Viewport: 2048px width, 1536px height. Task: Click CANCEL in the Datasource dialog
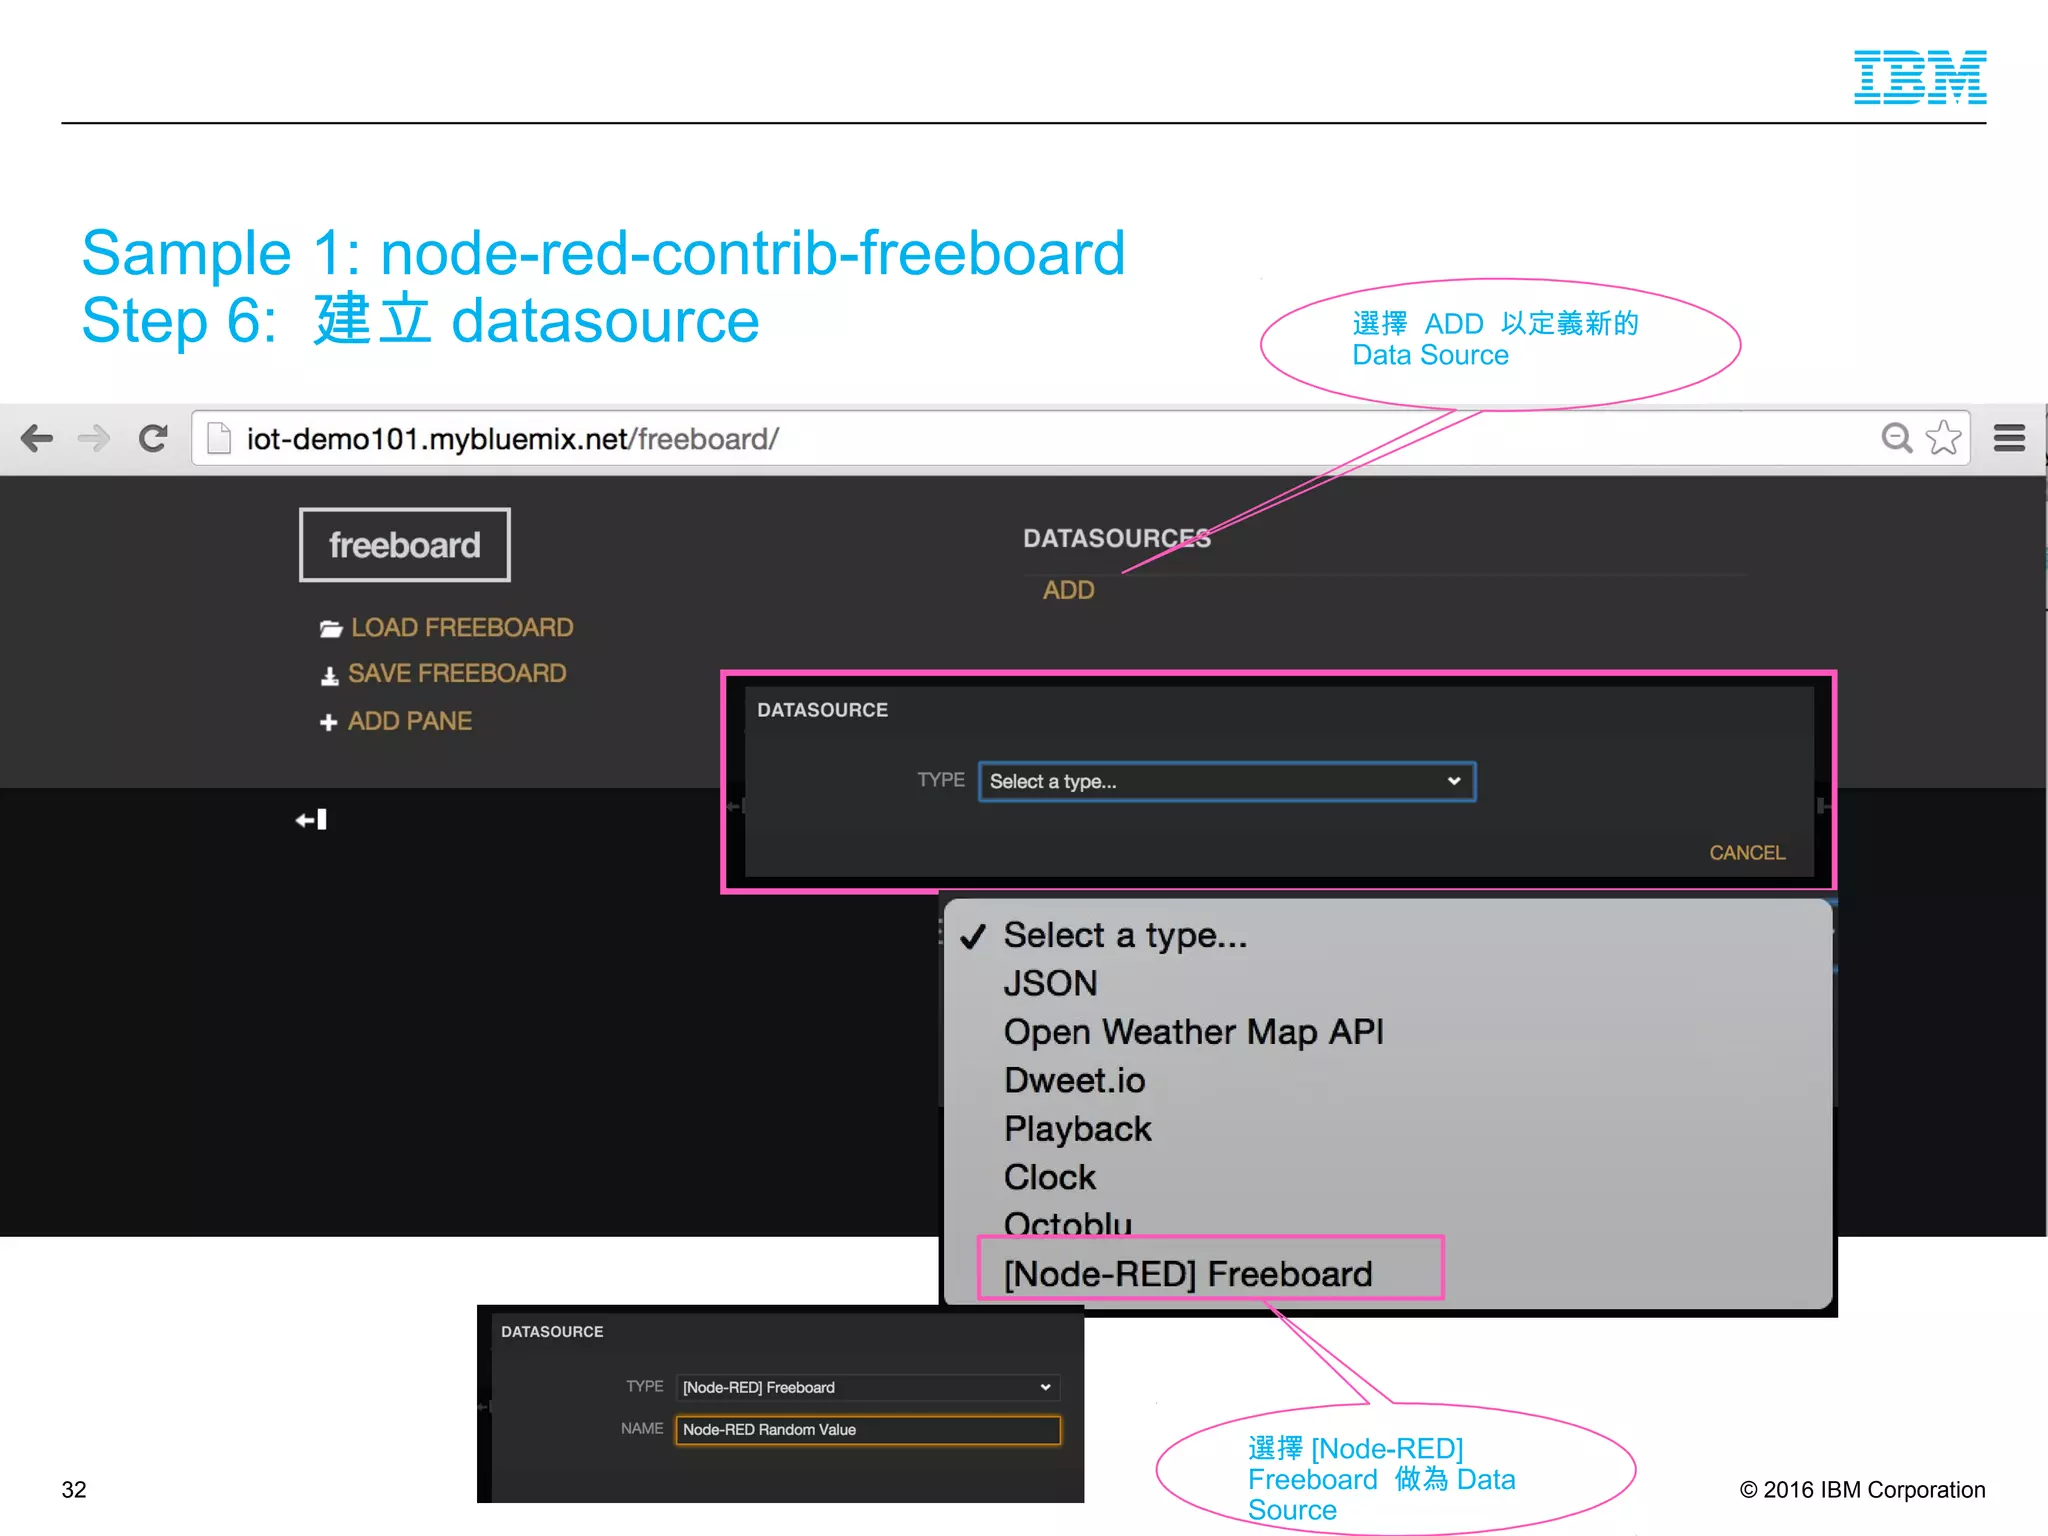(x=1747, y=853)
